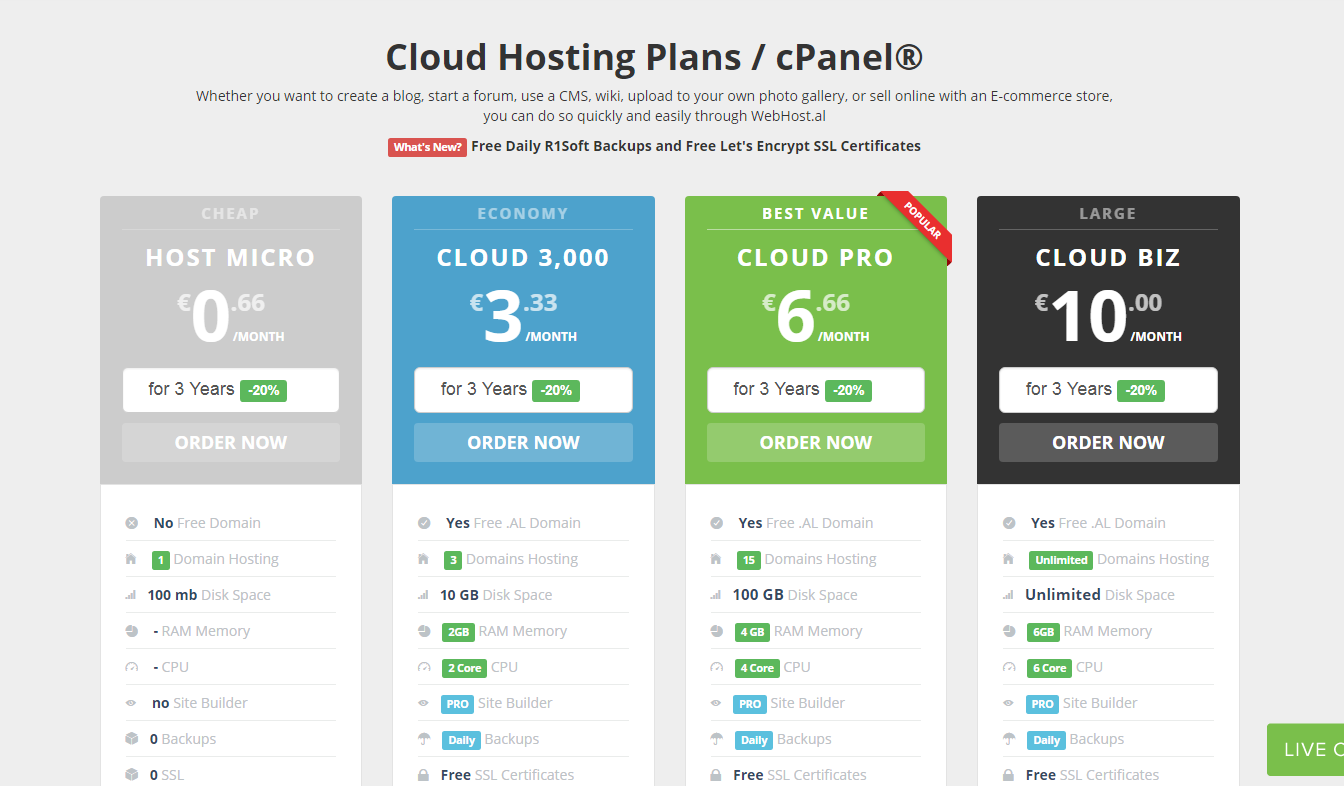Screen dimensions: 1344x786
Task: Click the house icon beside Unlimited Domains Hosting
Action: point(1009,559)
